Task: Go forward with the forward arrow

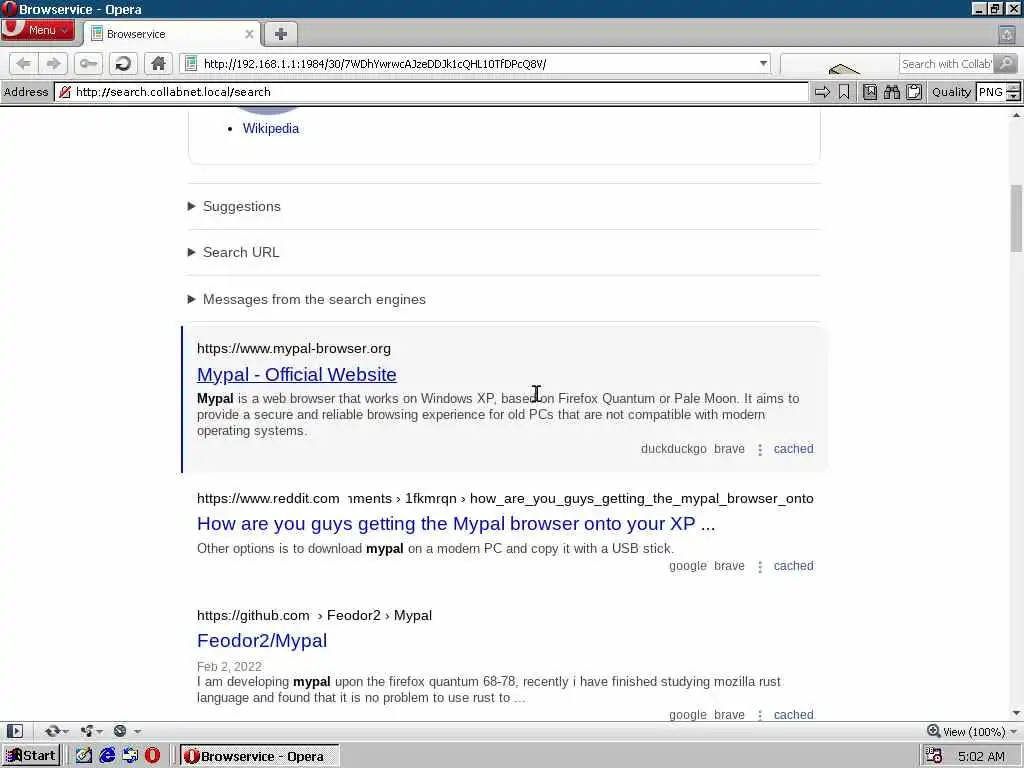Action: (53, 63)
